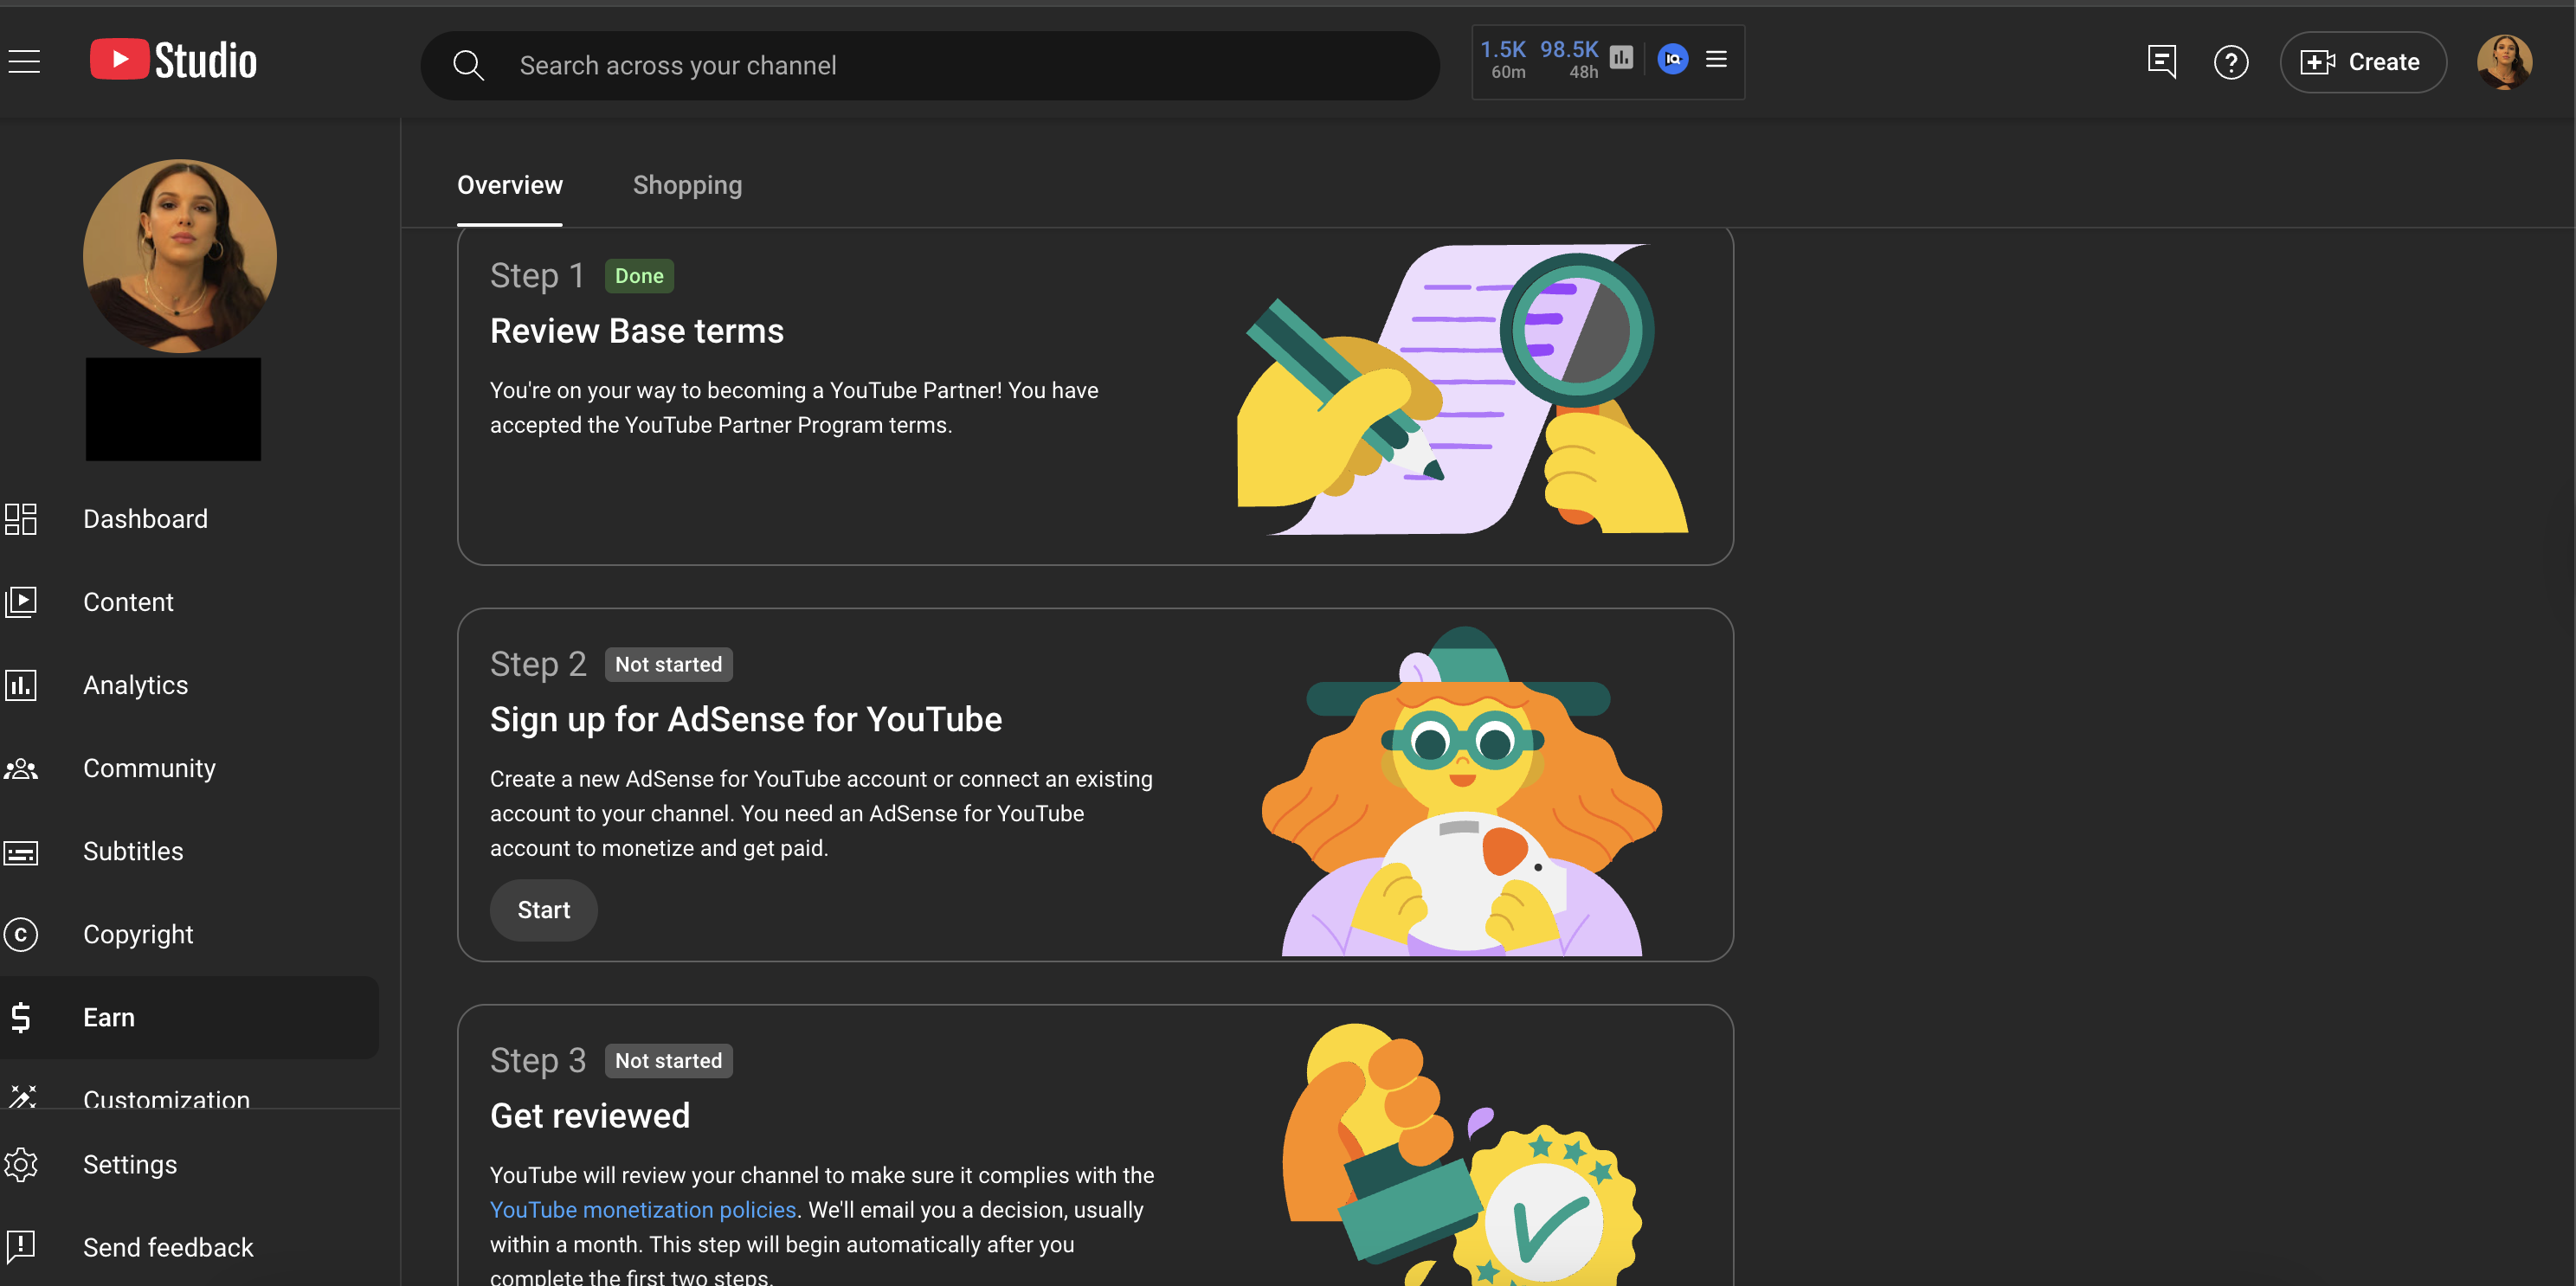2576x1286 pixels.
Task: Open the account avatar menu at top right
Action: click(x=2504, y=62)
